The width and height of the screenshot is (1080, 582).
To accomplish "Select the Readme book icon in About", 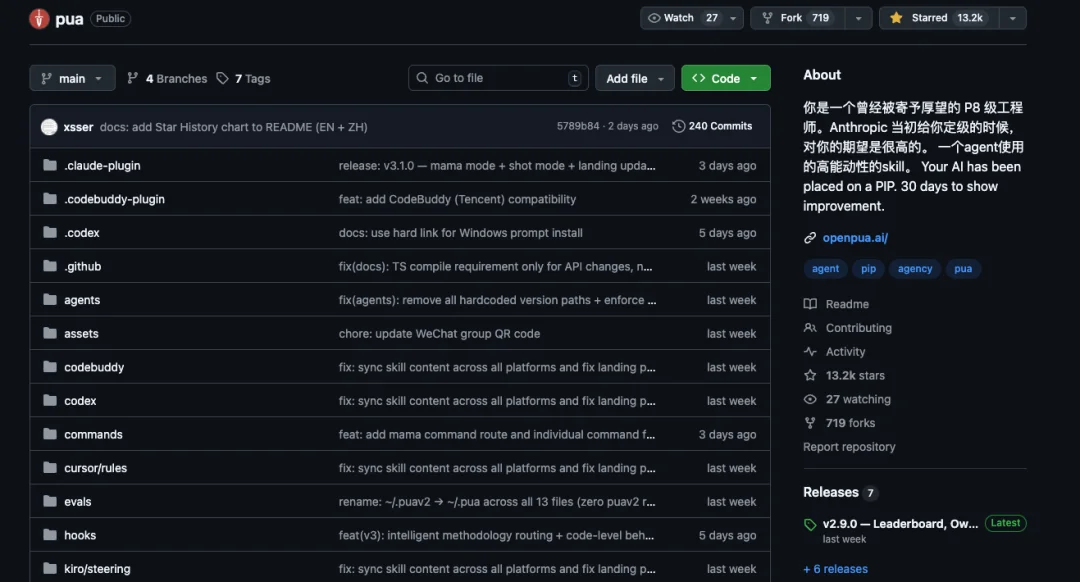I will click(812, 303).
